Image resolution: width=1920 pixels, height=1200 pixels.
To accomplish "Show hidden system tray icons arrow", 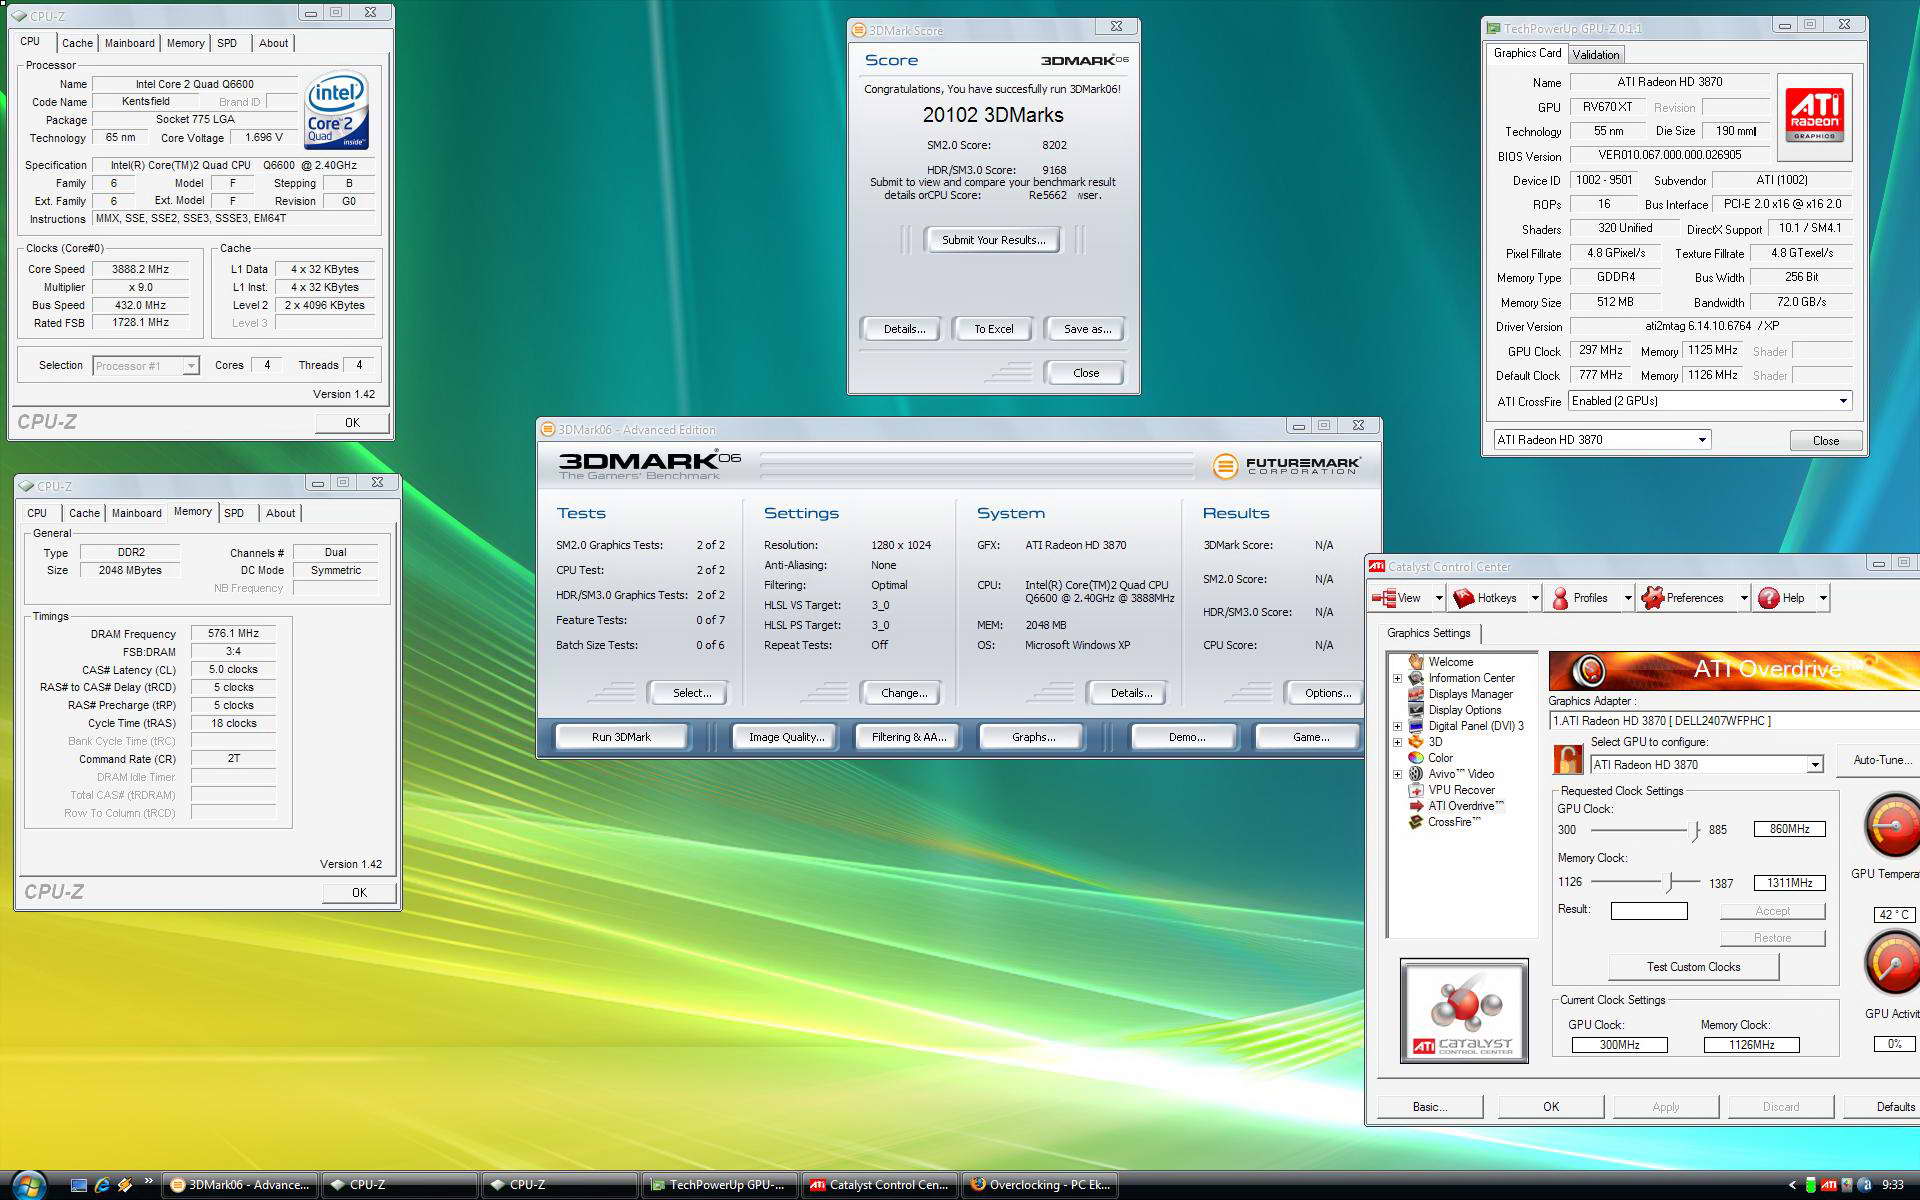I will pyautogui.click(x=1792, y=1185).
